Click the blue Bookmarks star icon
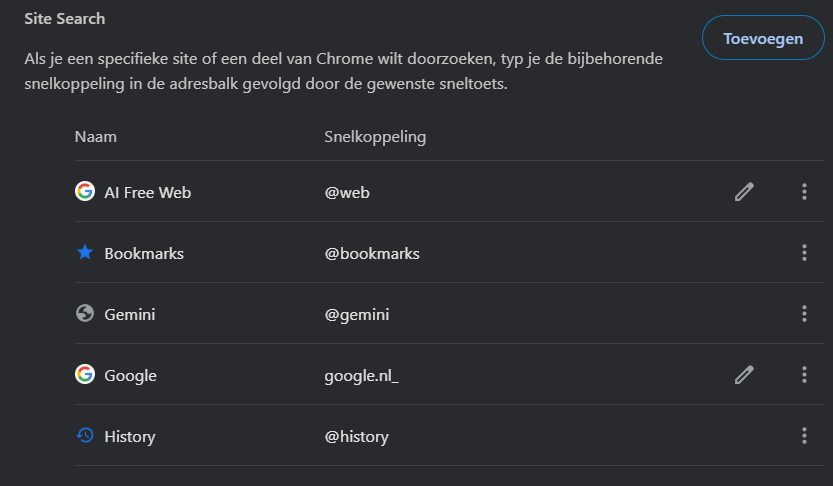This screenshot has width=833, height=486. coord(85,252)
